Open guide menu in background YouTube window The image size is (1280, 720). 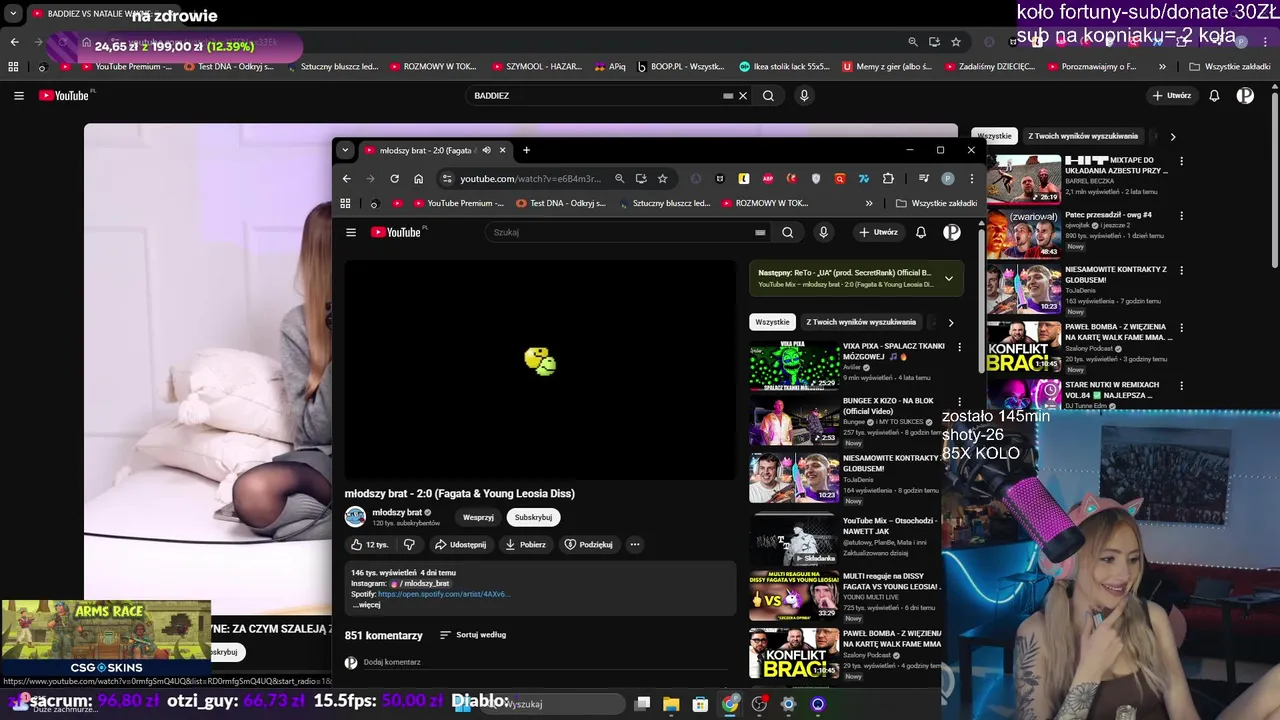(19, 96)
